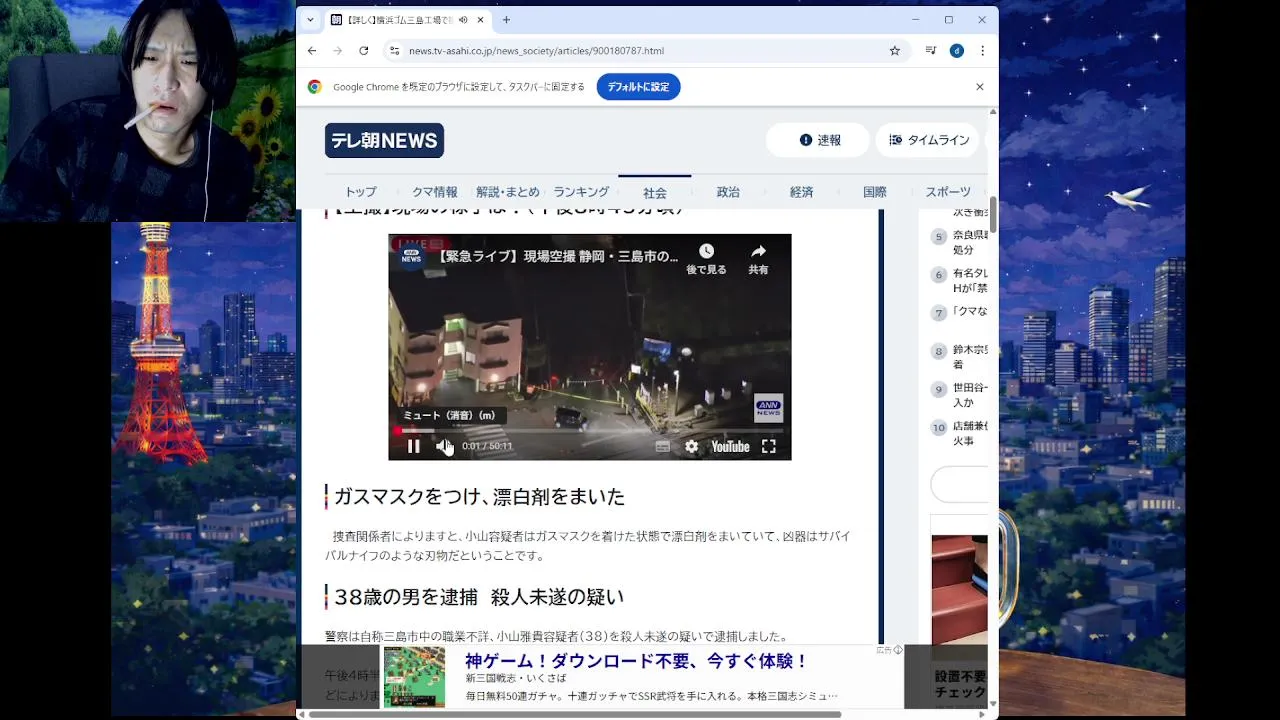Image resolution: width=1280 pixels, height=720 pixels.
Task: Bookmark this page with star icon
Action: (895, 51)
